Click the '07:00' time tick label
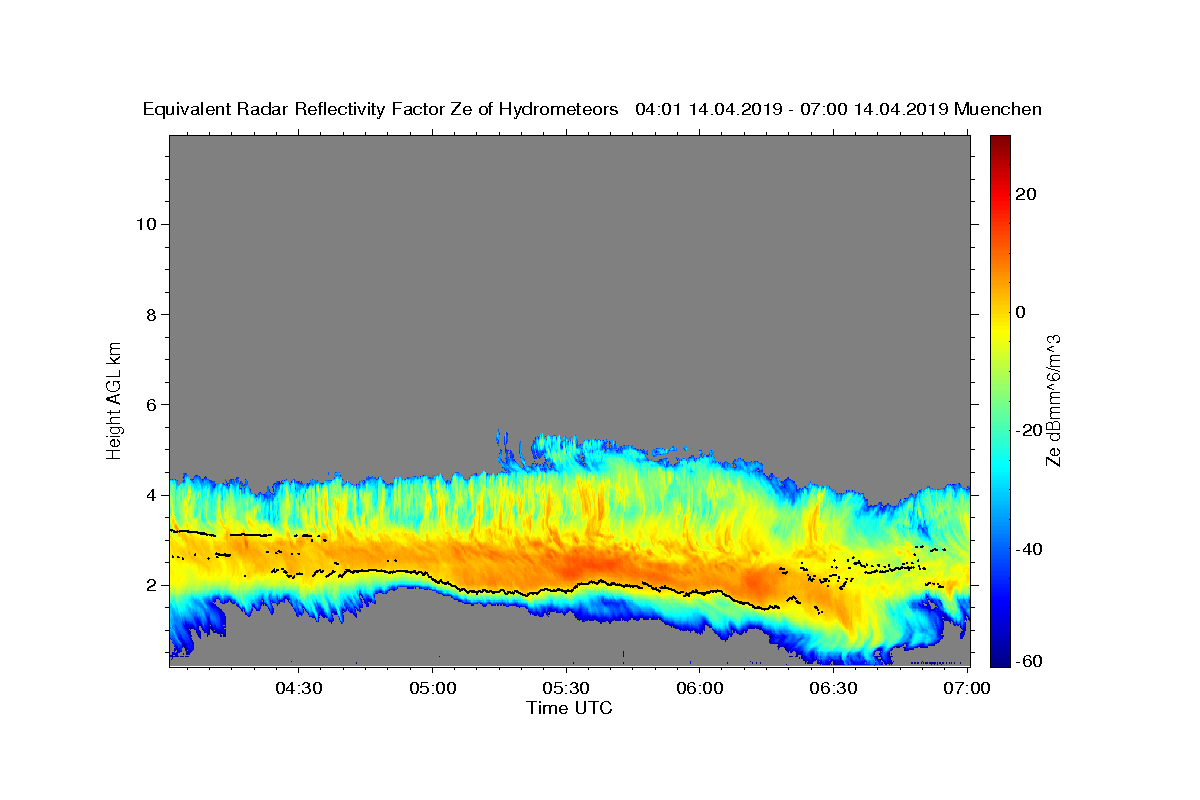The image size is (1200, 800). 967,689
